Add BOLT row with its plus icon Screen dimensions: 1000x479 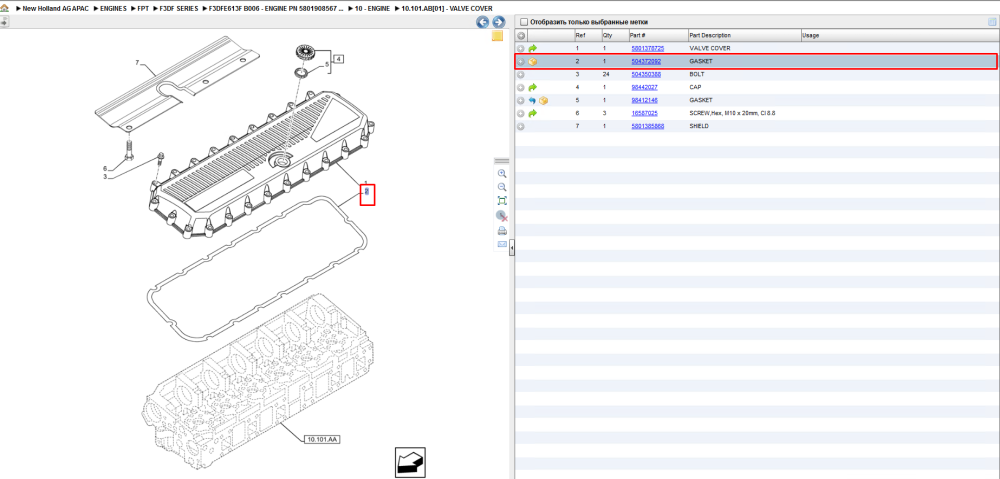pos(521,75)
